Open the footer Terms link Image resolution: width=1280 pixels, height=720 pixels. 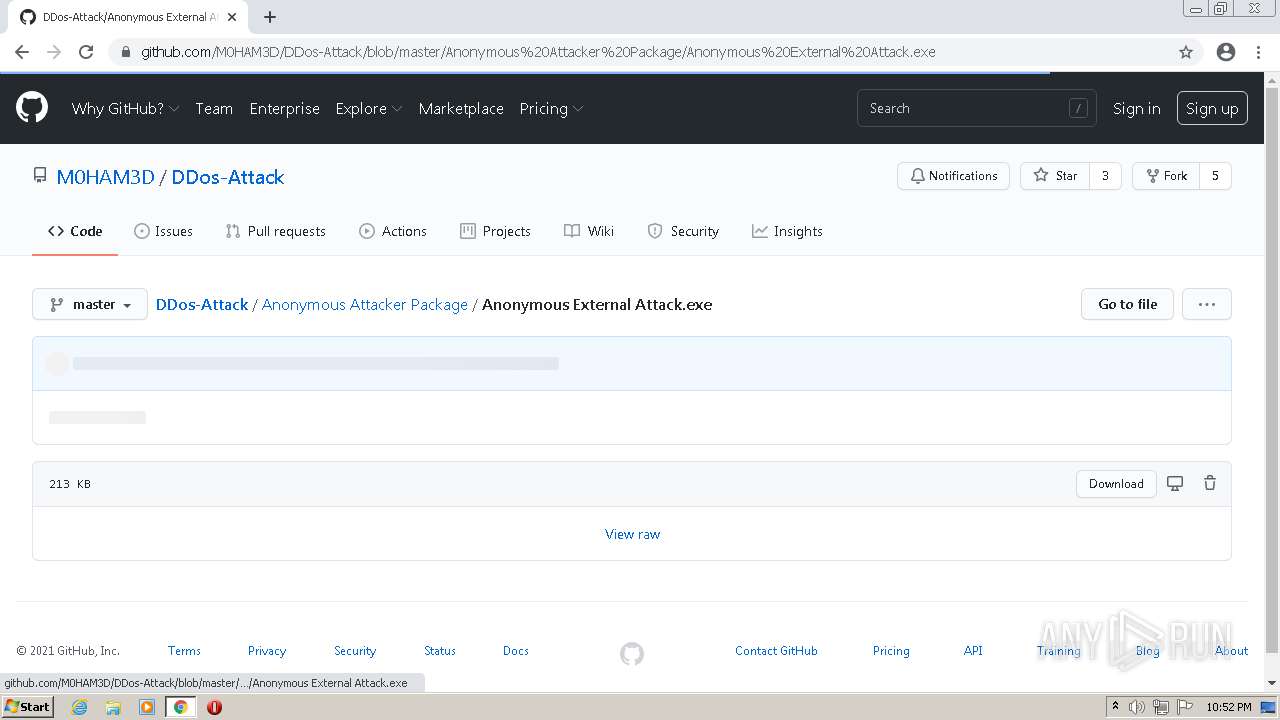pyautogui.click(x=184, y=650)
